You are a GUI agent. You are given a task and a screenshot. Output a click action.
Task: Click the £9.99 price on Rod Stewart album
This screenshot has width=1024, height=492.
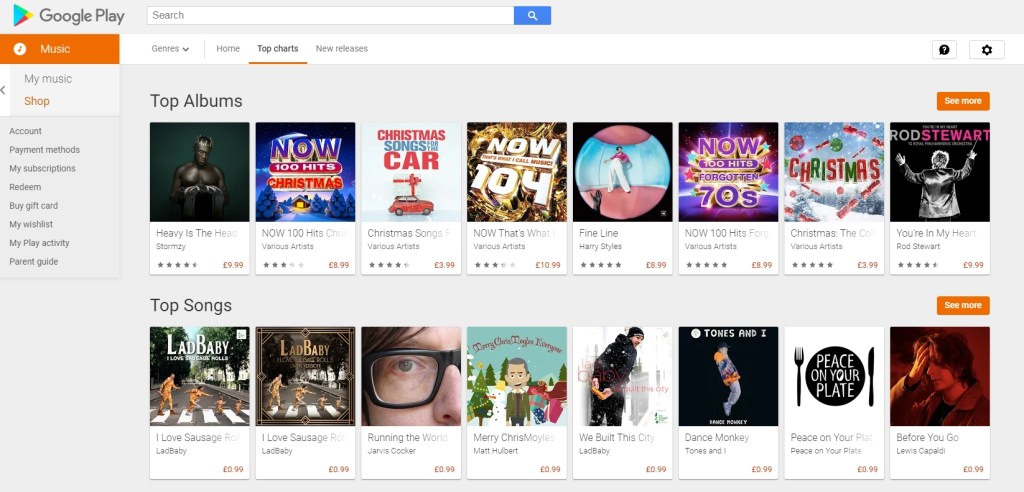[x=973, y=265]
